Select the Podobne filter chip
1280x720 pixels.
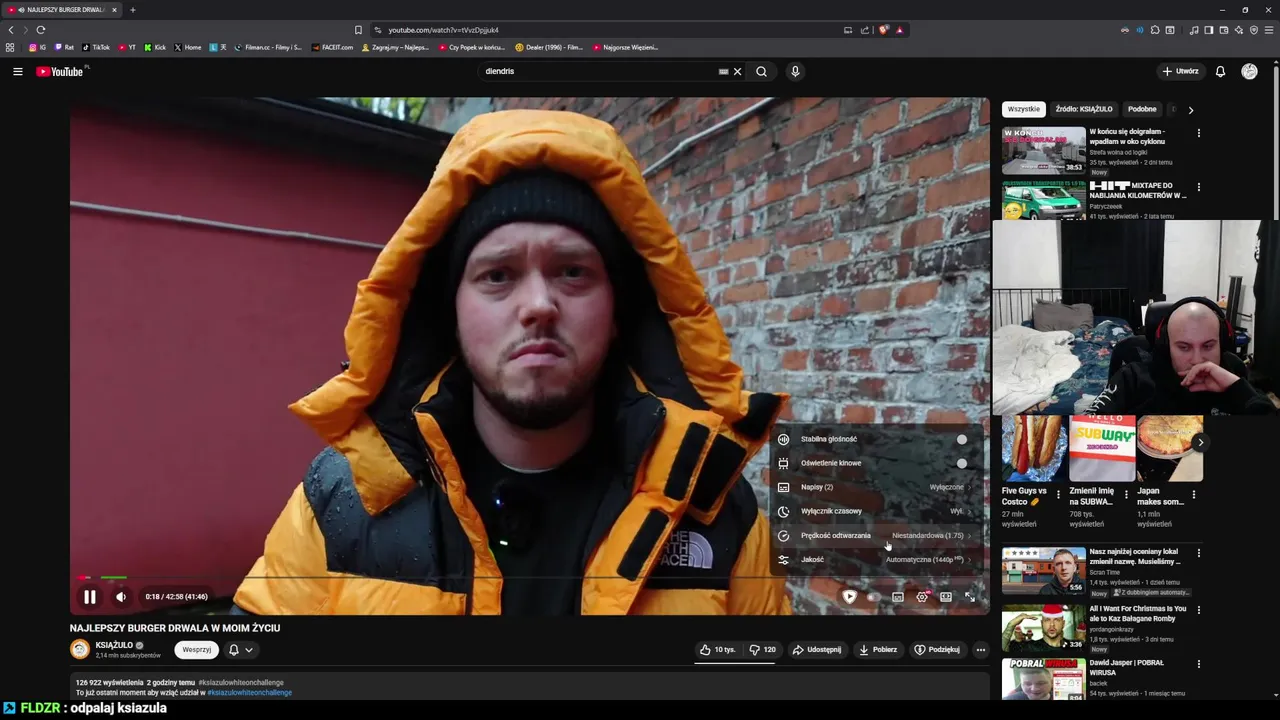[x=1142, y=109]
